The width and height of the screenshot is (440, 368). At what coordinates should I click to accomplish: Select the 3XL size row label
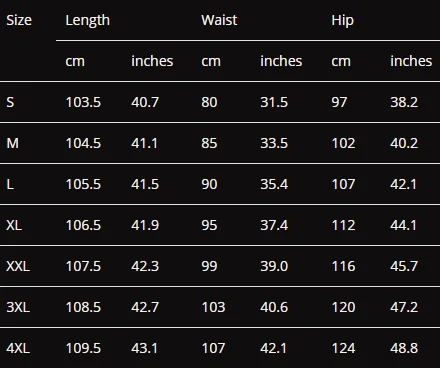point(18,307)
